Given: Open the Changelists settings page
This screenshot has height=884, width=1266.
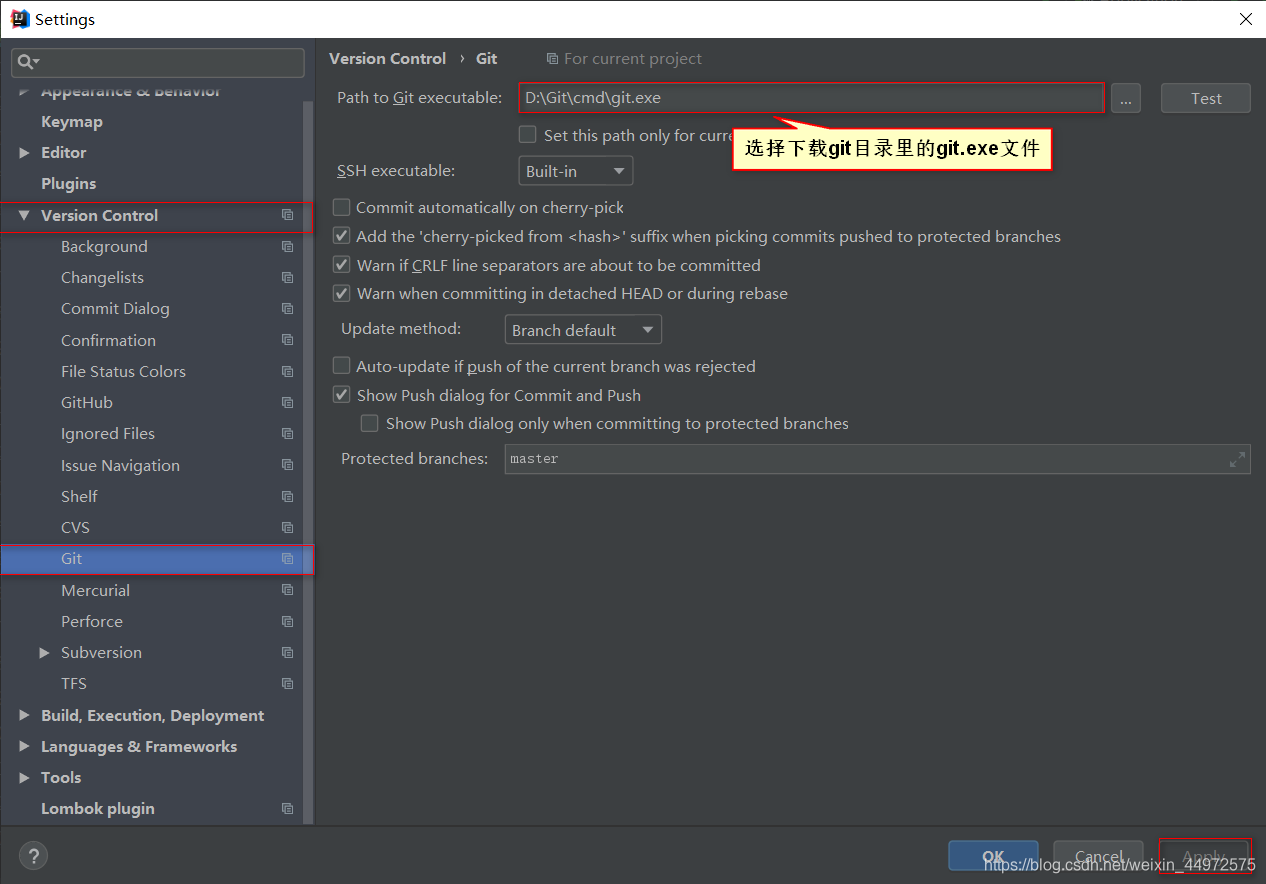Looking at the screenshot, I should pyautogui.click(x=102, y=277).
